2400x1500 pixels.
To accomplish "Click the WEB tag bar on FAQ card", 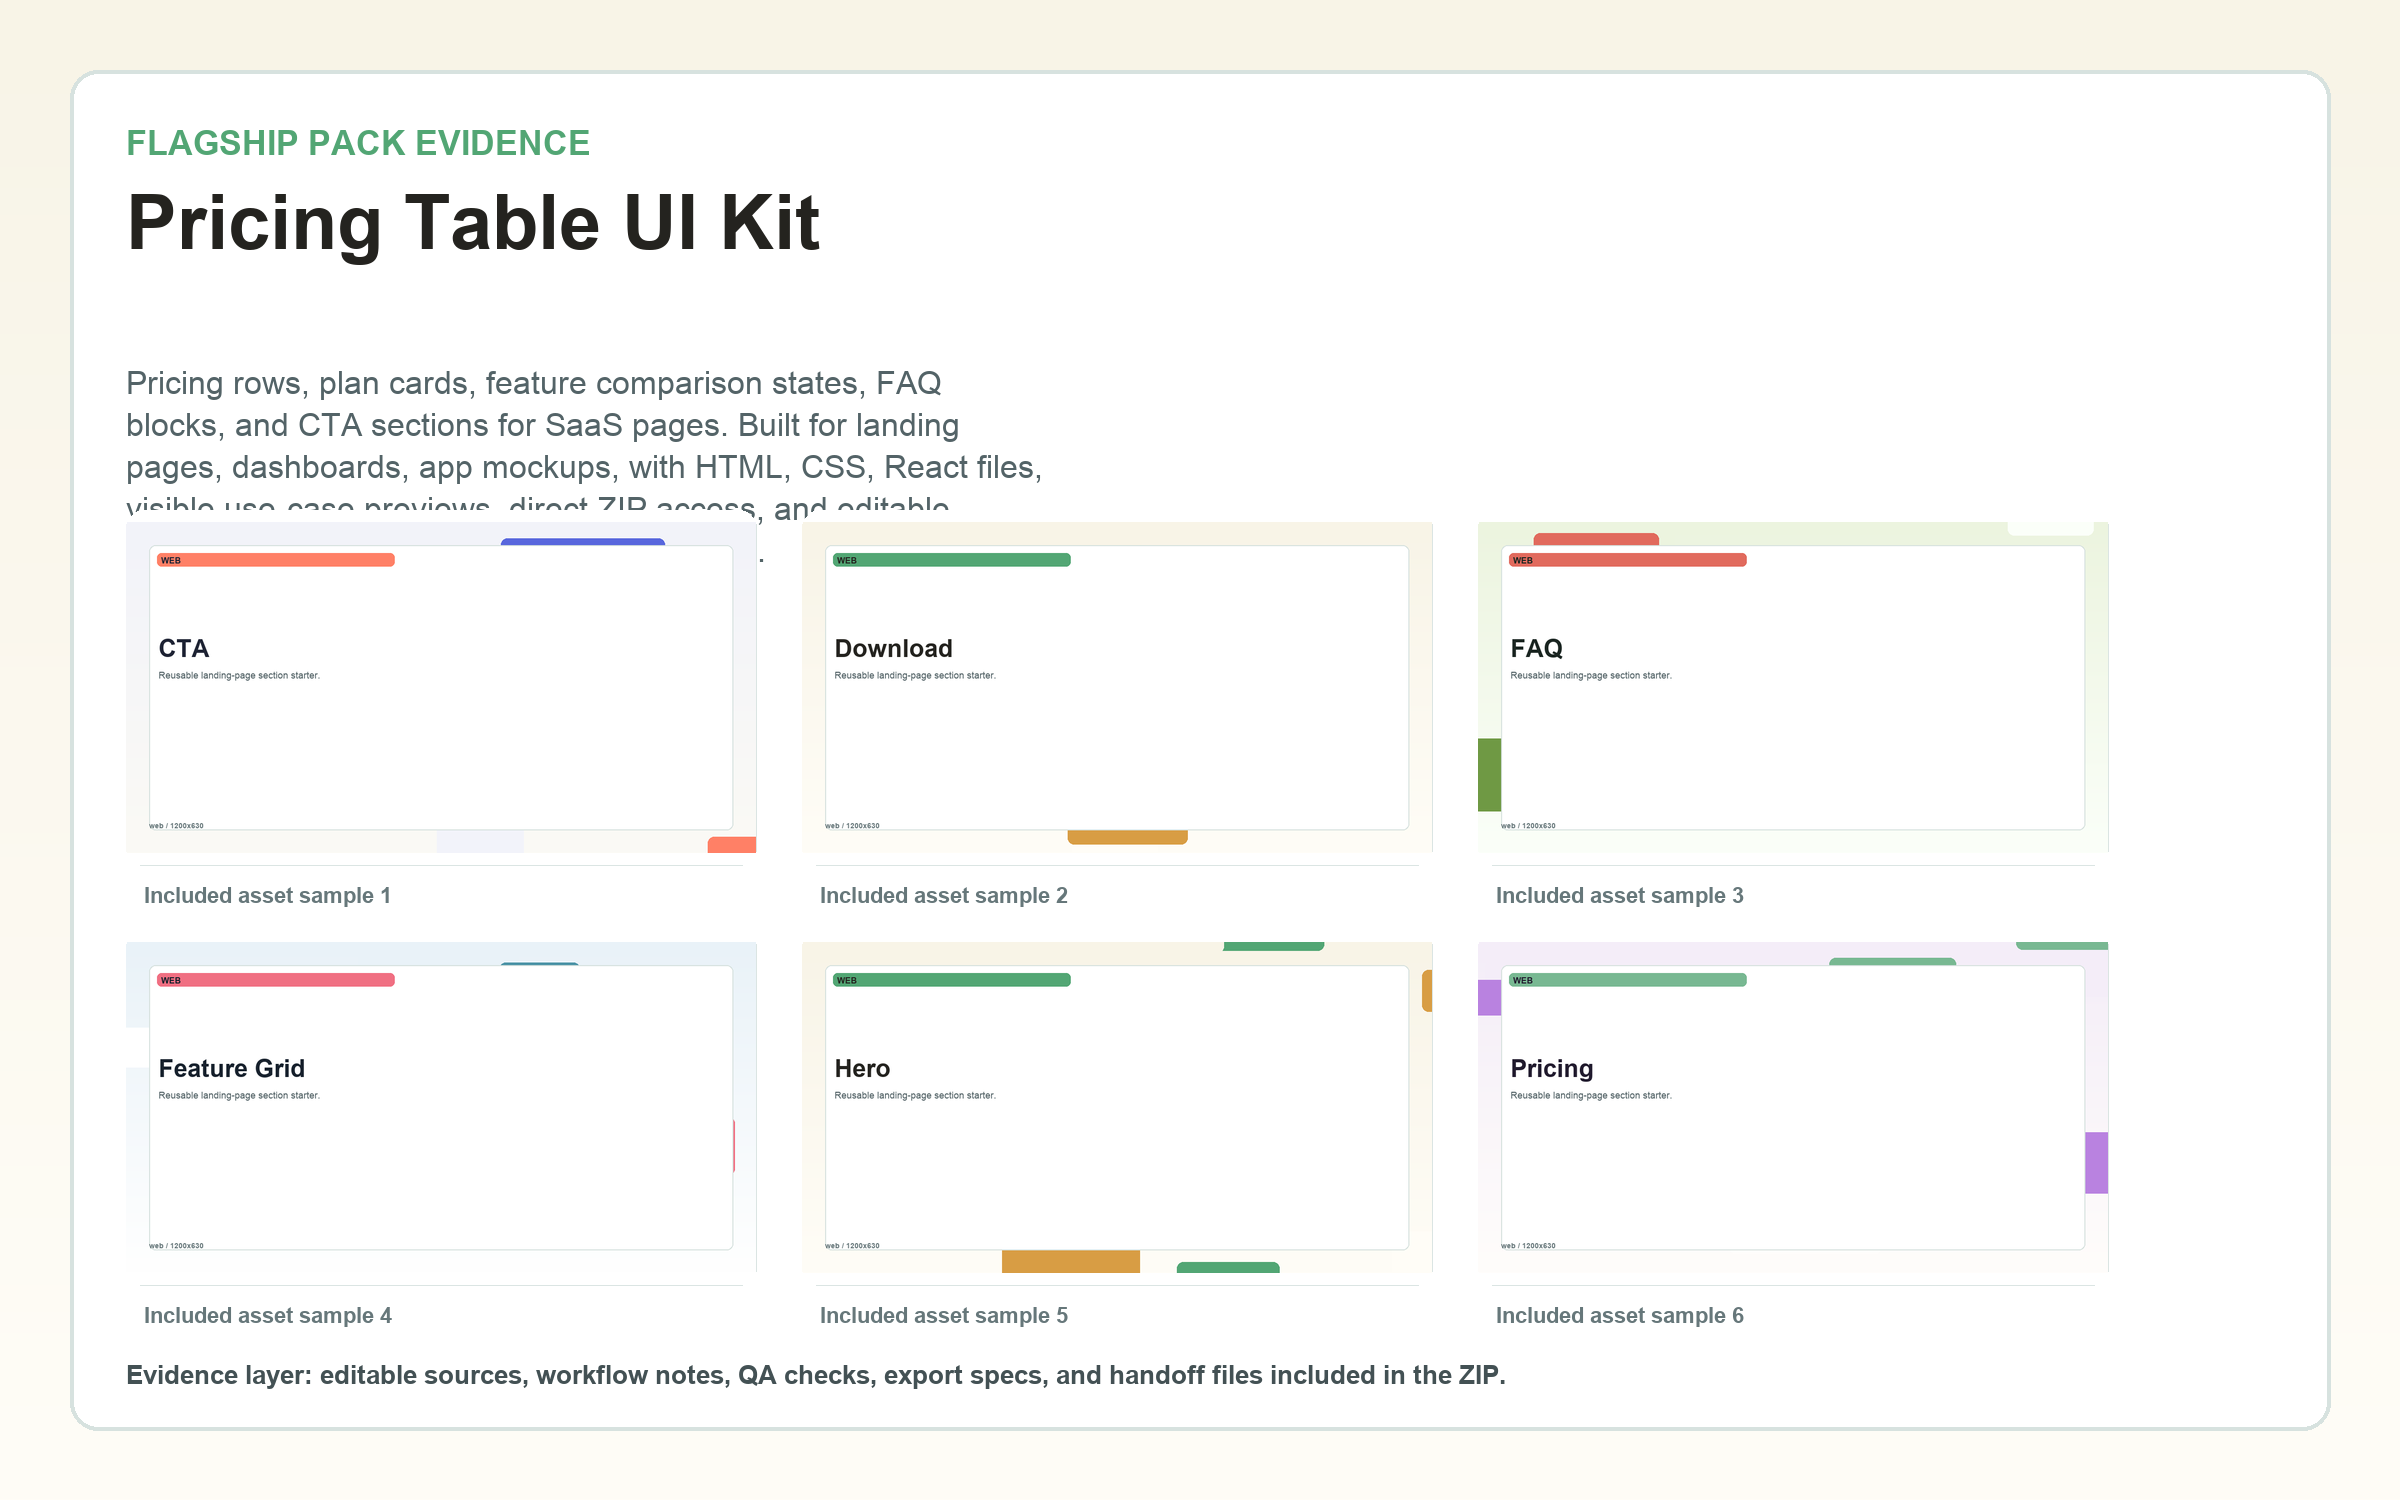I will [1628, 560].
